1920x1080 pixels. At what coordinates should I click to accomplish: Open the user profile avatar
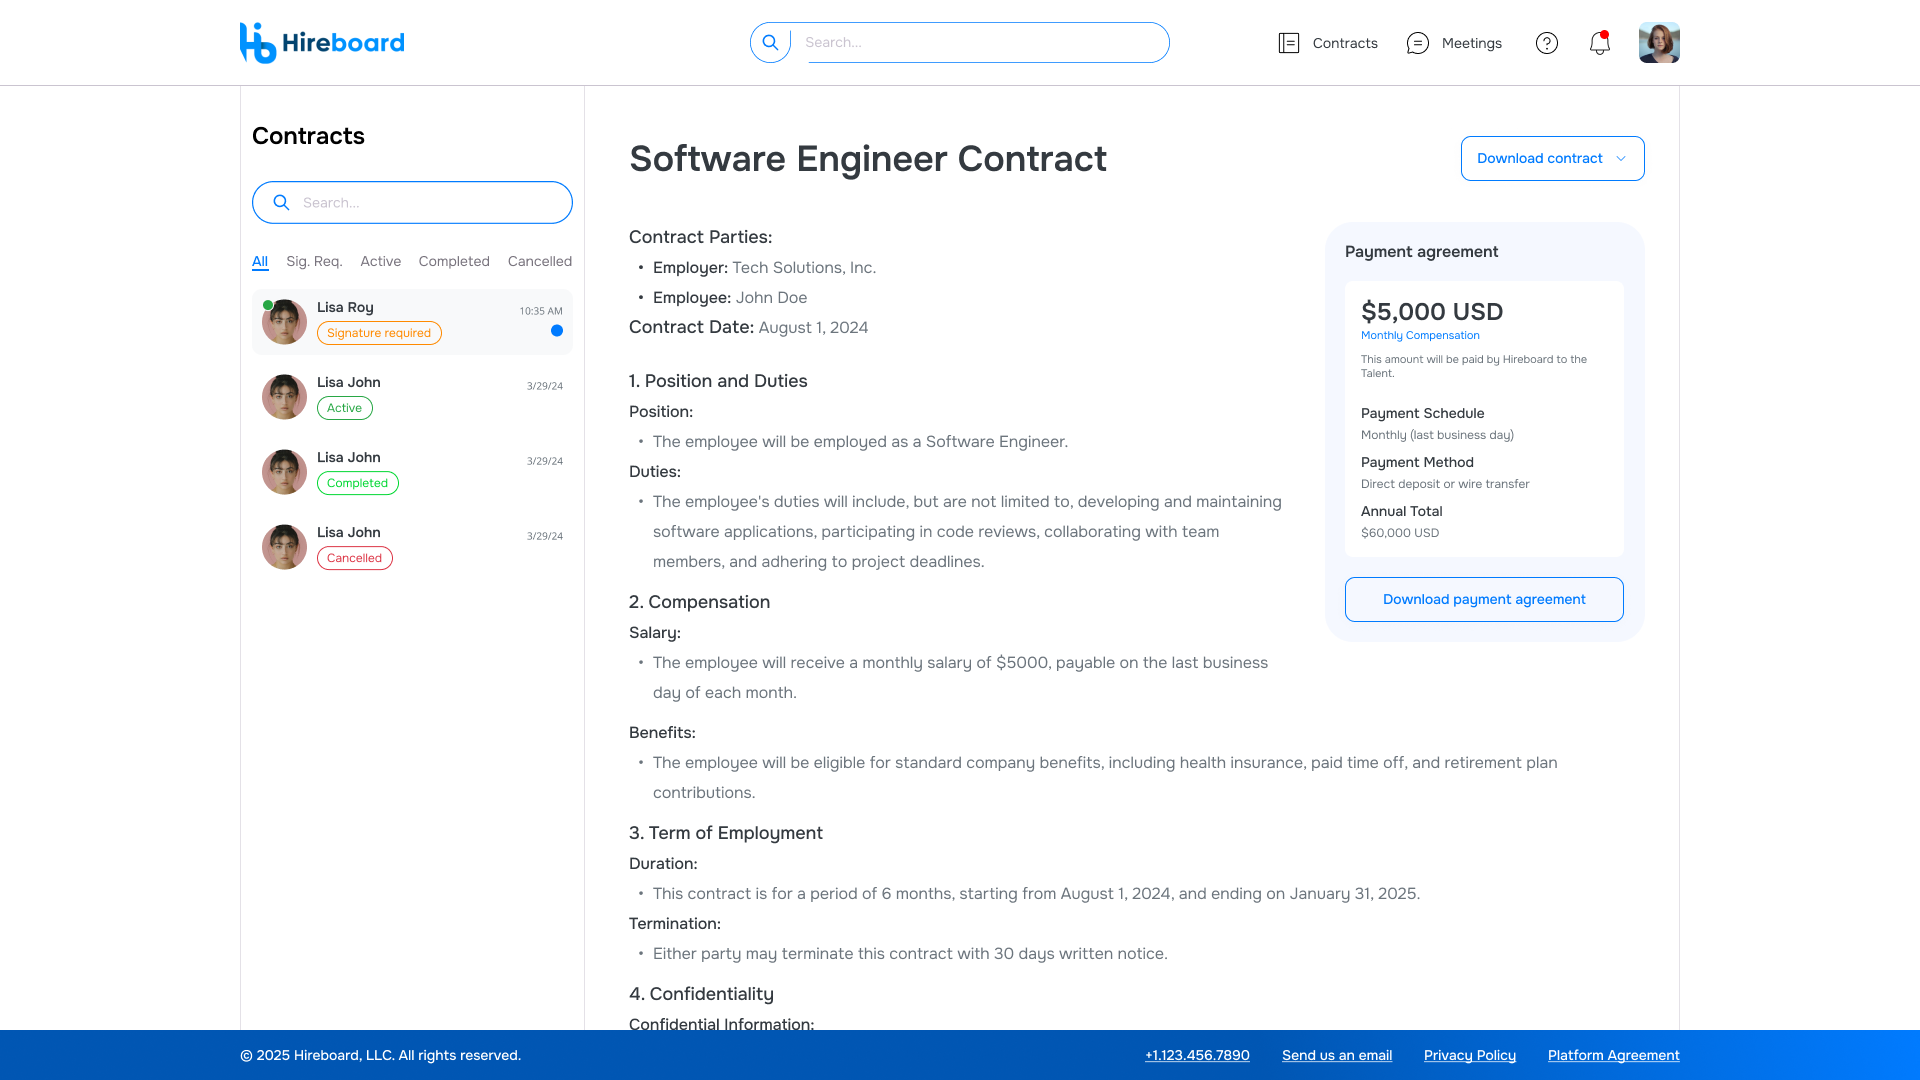pos(1658,43)
